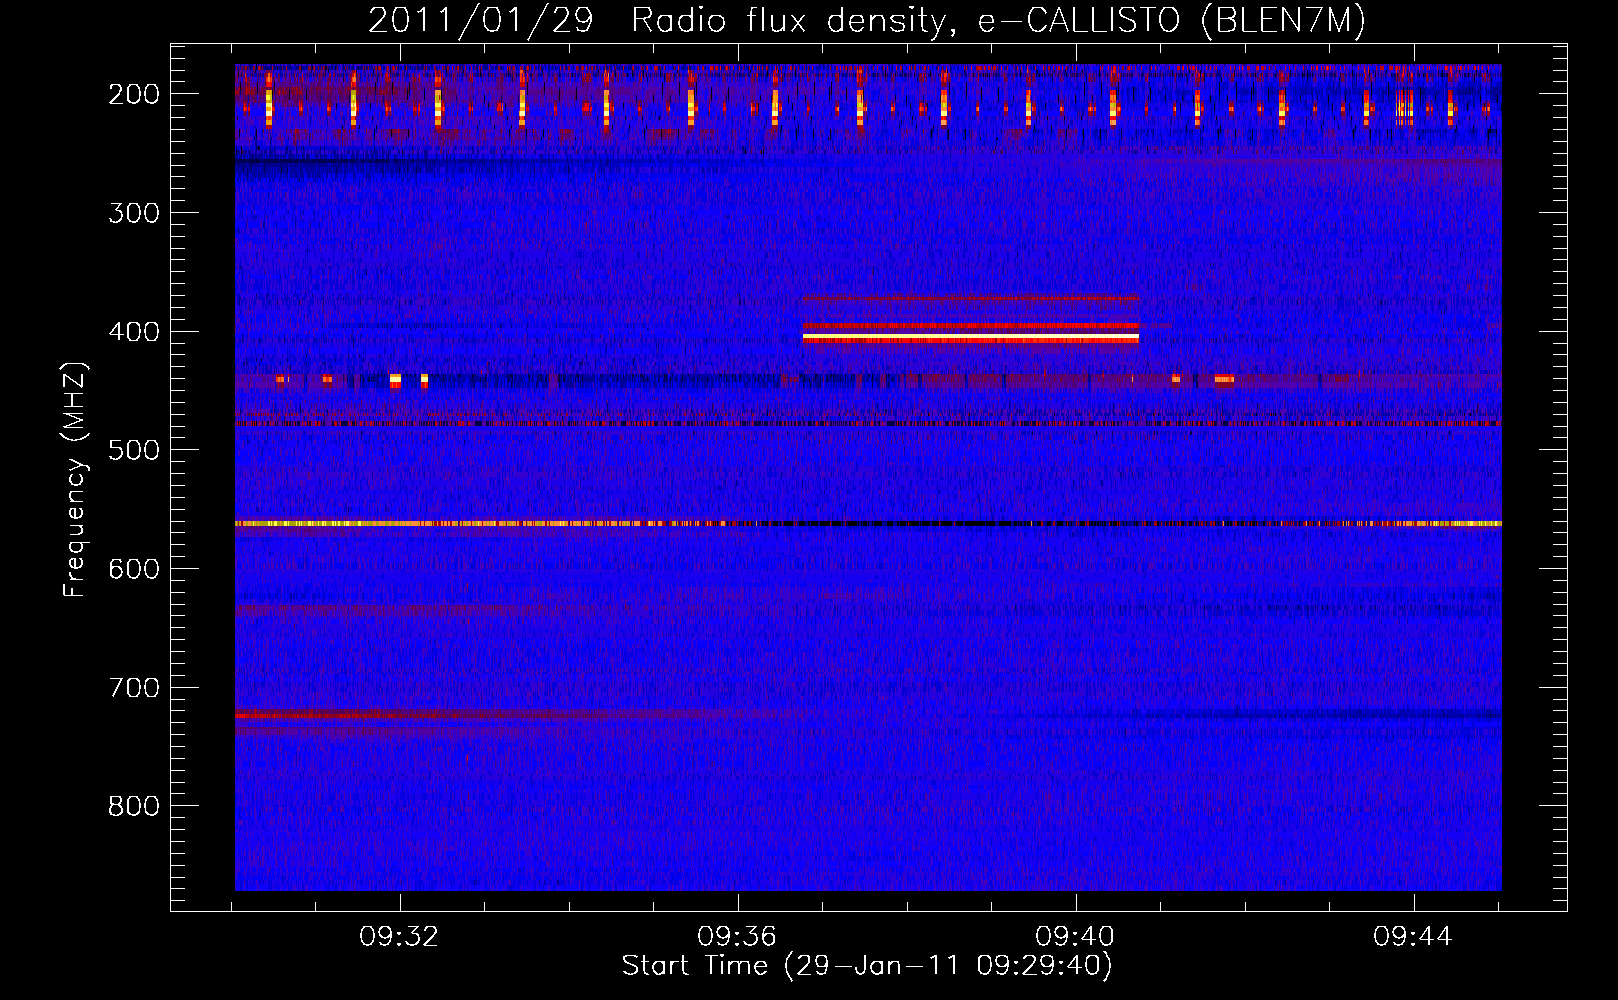Click the plot title 'Radio flux density, e-CALLISTO (BLEN7M)'

pos(997,21)
